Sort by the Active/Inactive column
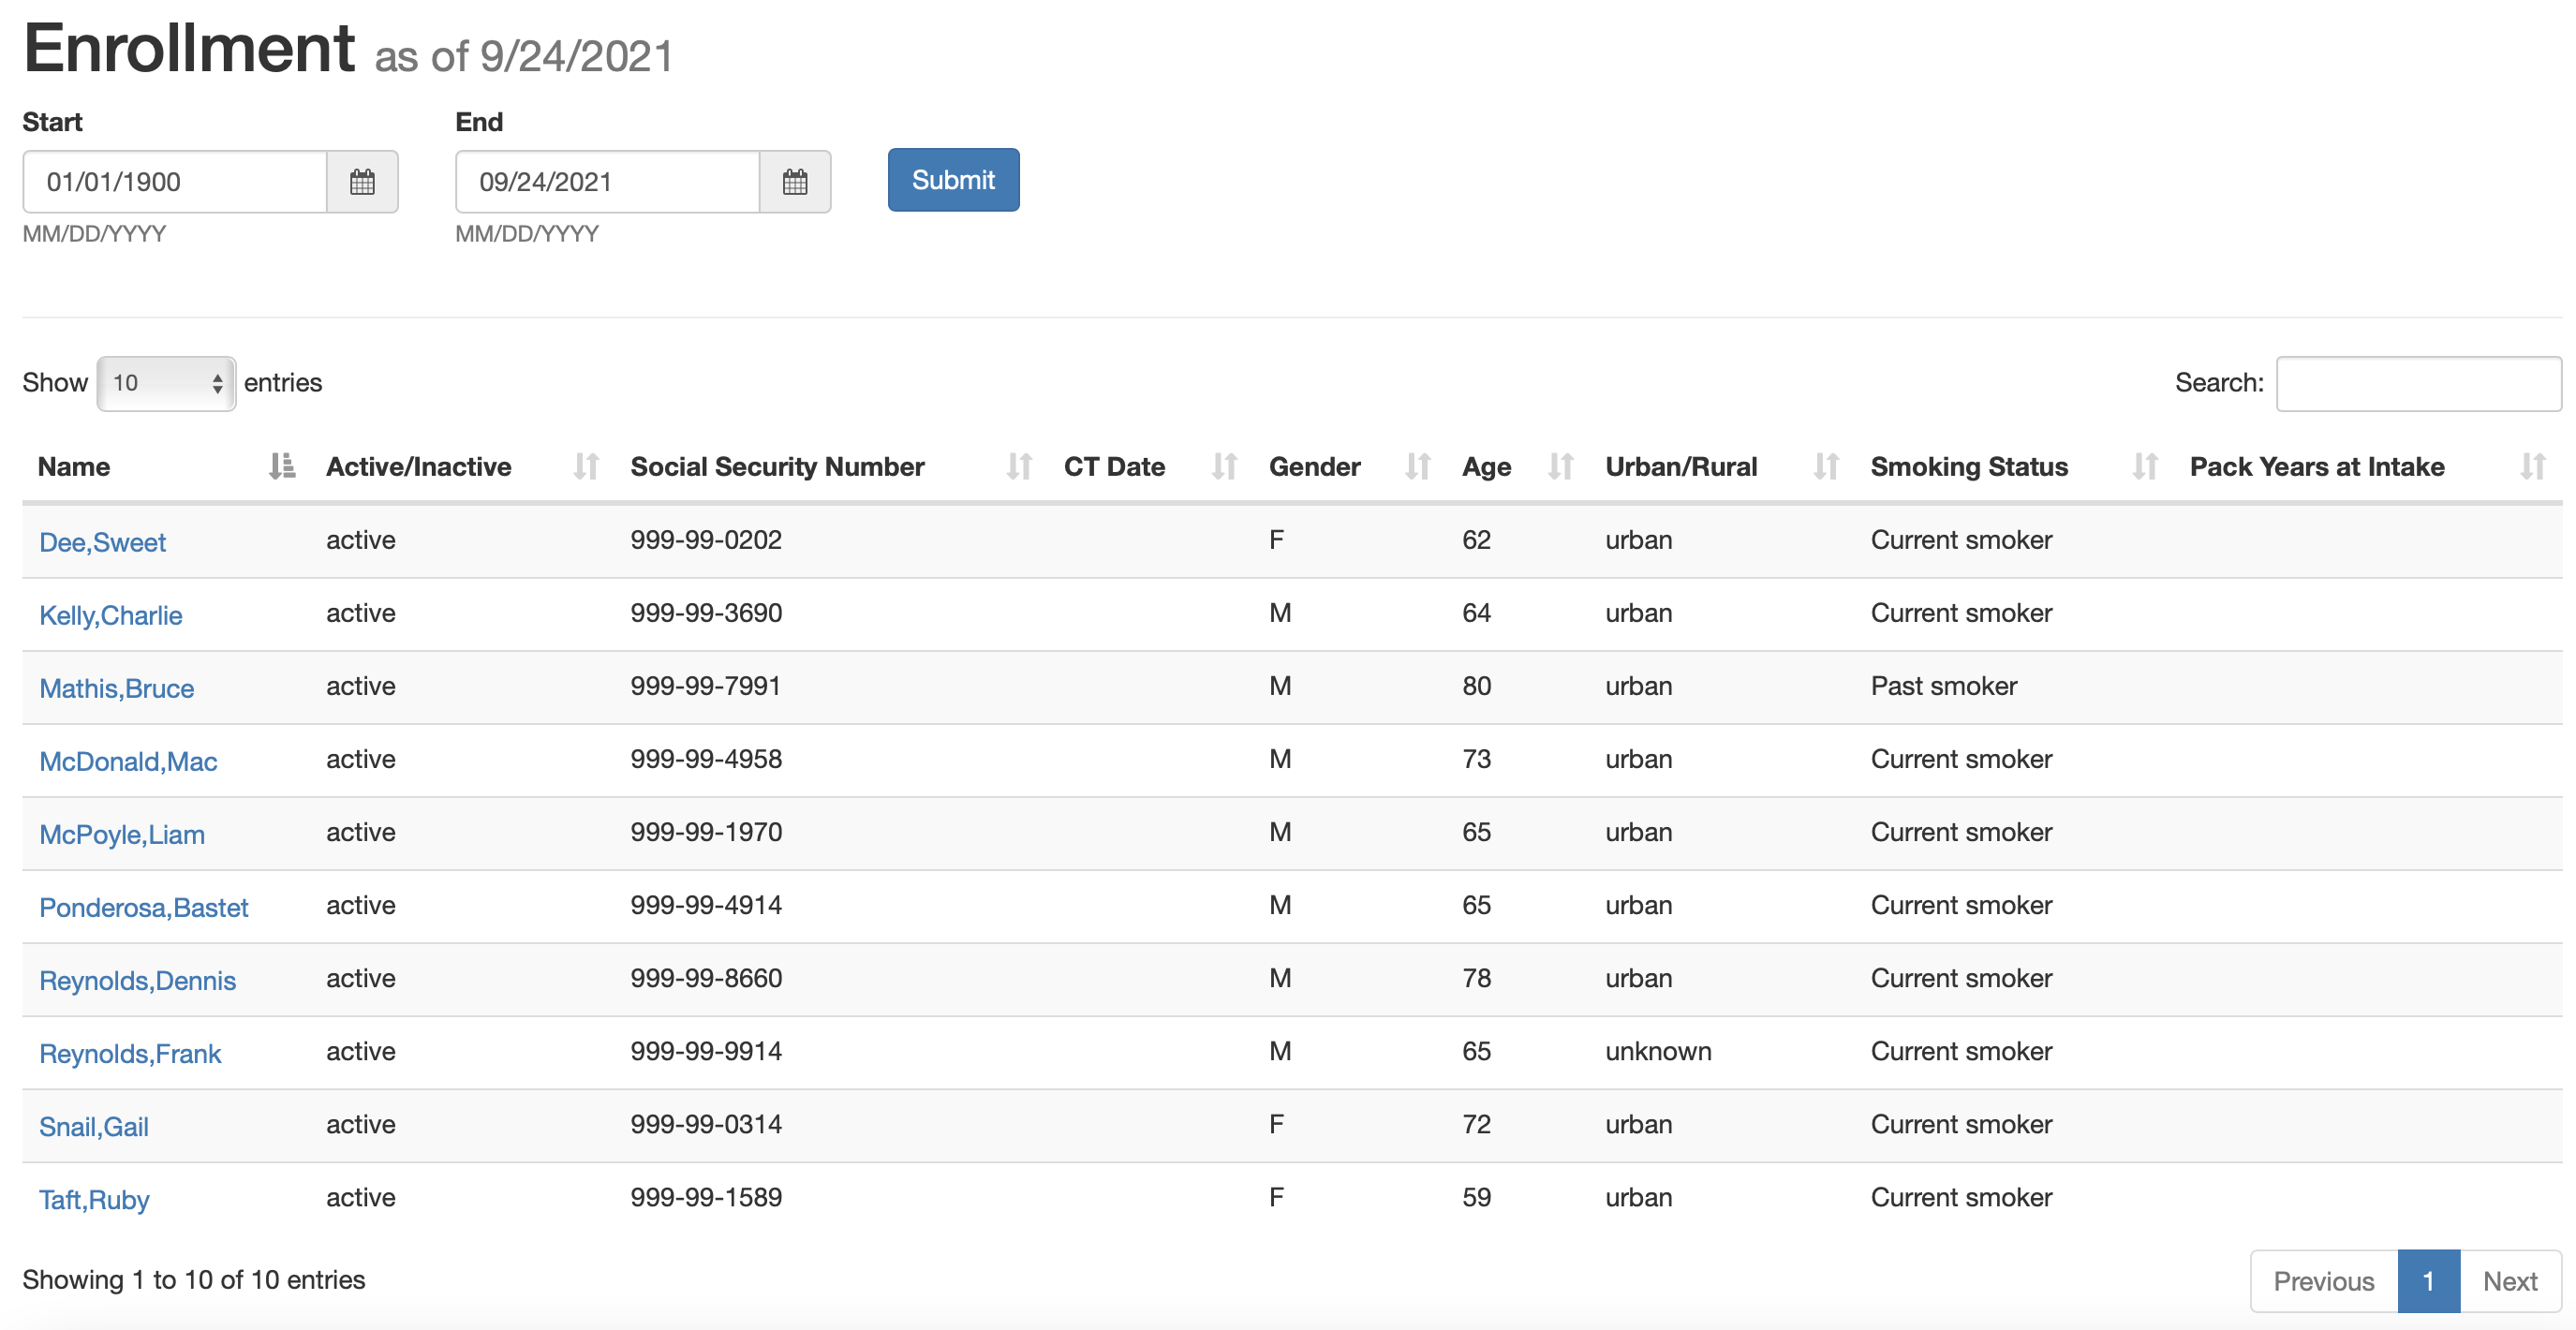The image size is (2576, 1330). pyautogui.click(x=463, y=467)
